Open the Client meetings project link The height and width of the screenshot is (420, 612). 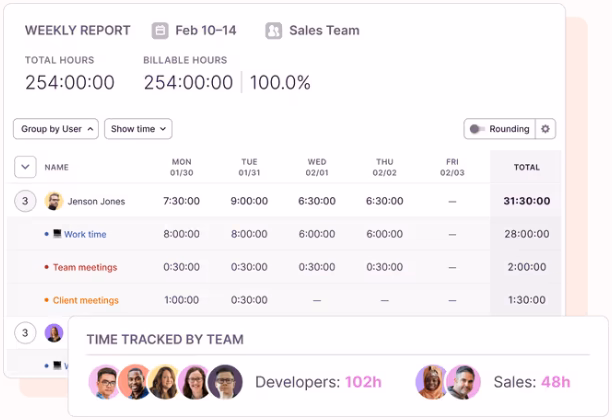pyautogui.click(x=85, y=300)
